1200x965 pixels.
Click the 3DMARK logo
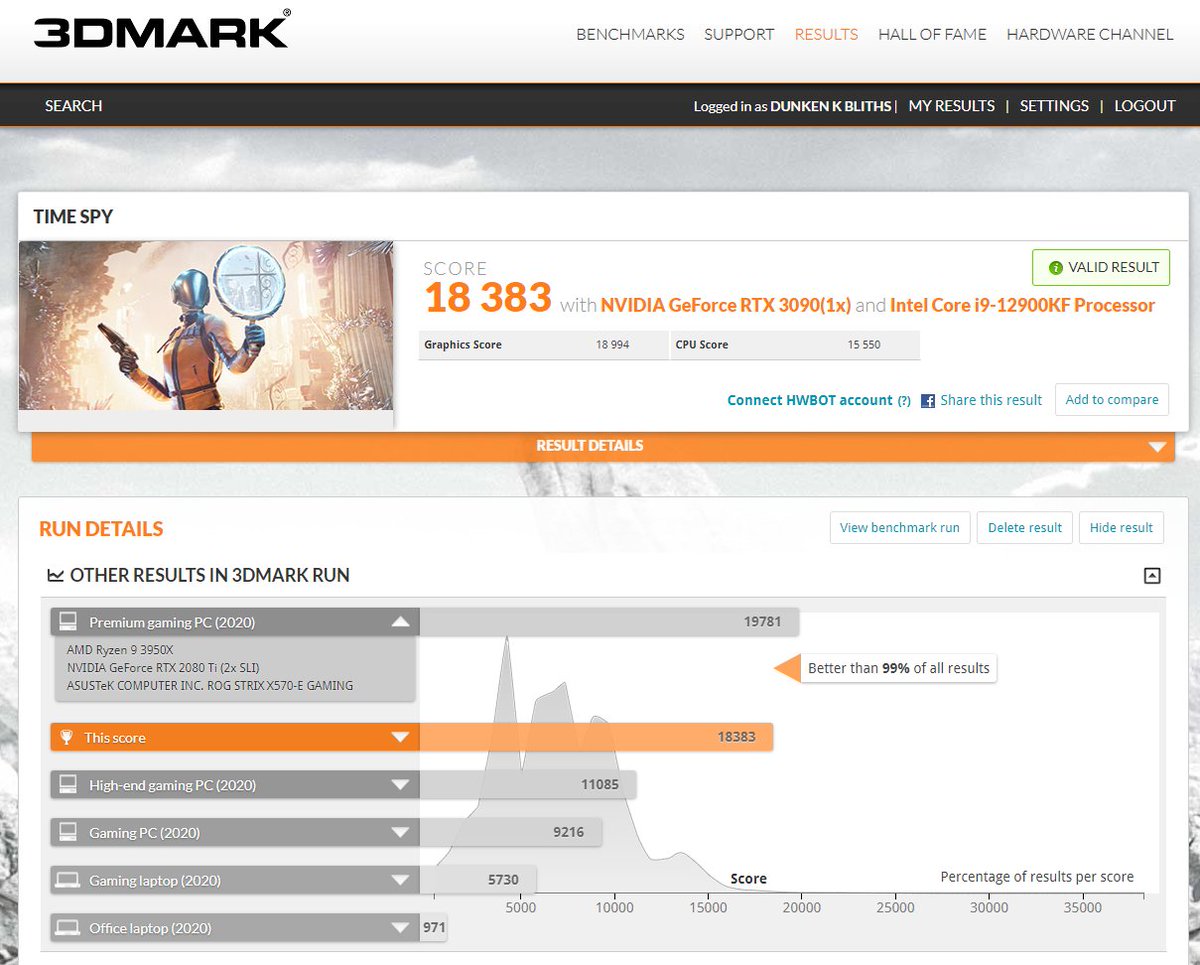click(160, 31)
